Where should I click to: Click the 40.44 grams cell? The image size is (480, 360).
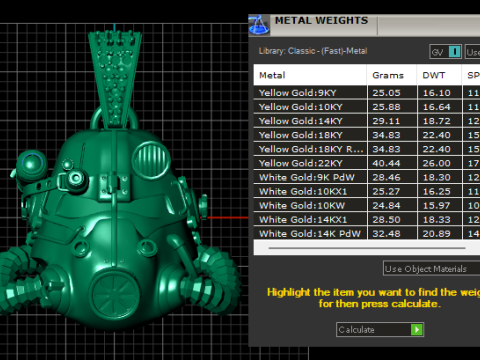tap(392, 163)
